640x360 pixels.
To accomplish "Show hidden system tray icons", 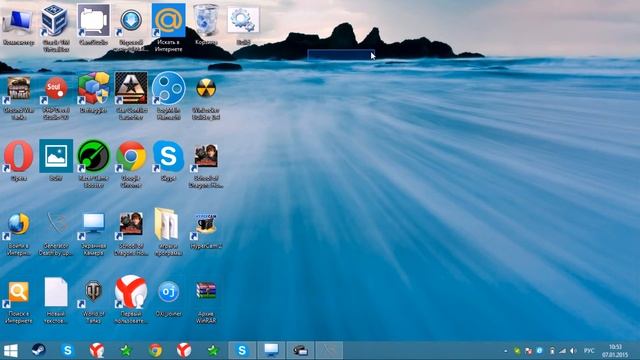I will tap(506, 351).
